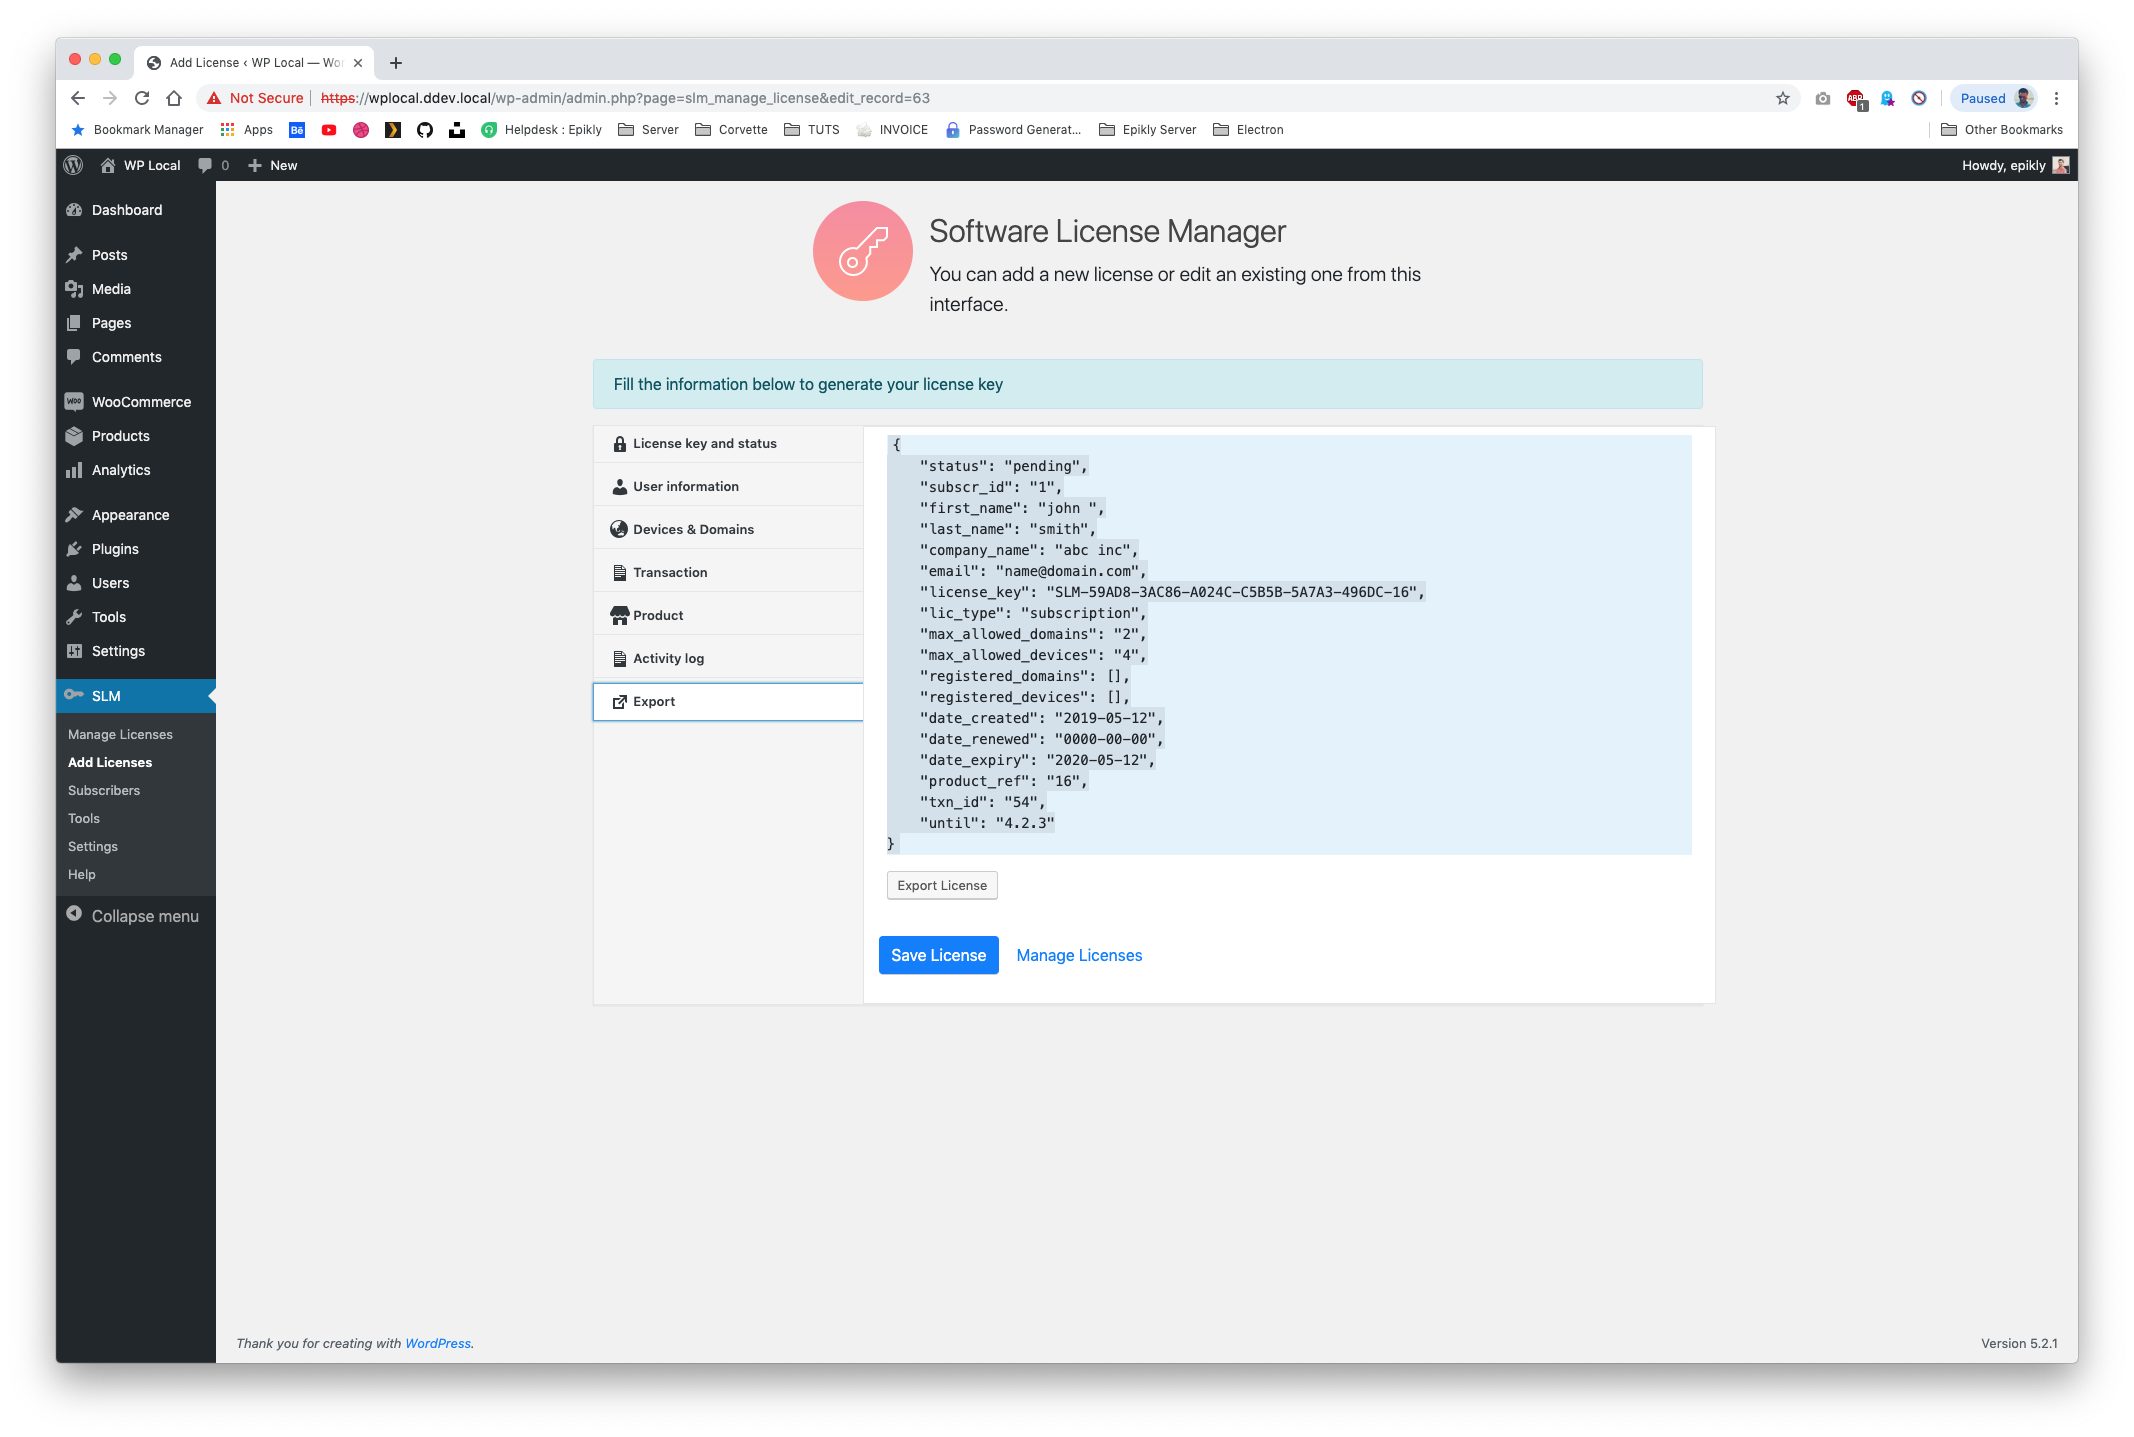Click the Save License button
This screenshot has height=1437, width=2134.
coord(938,954)
